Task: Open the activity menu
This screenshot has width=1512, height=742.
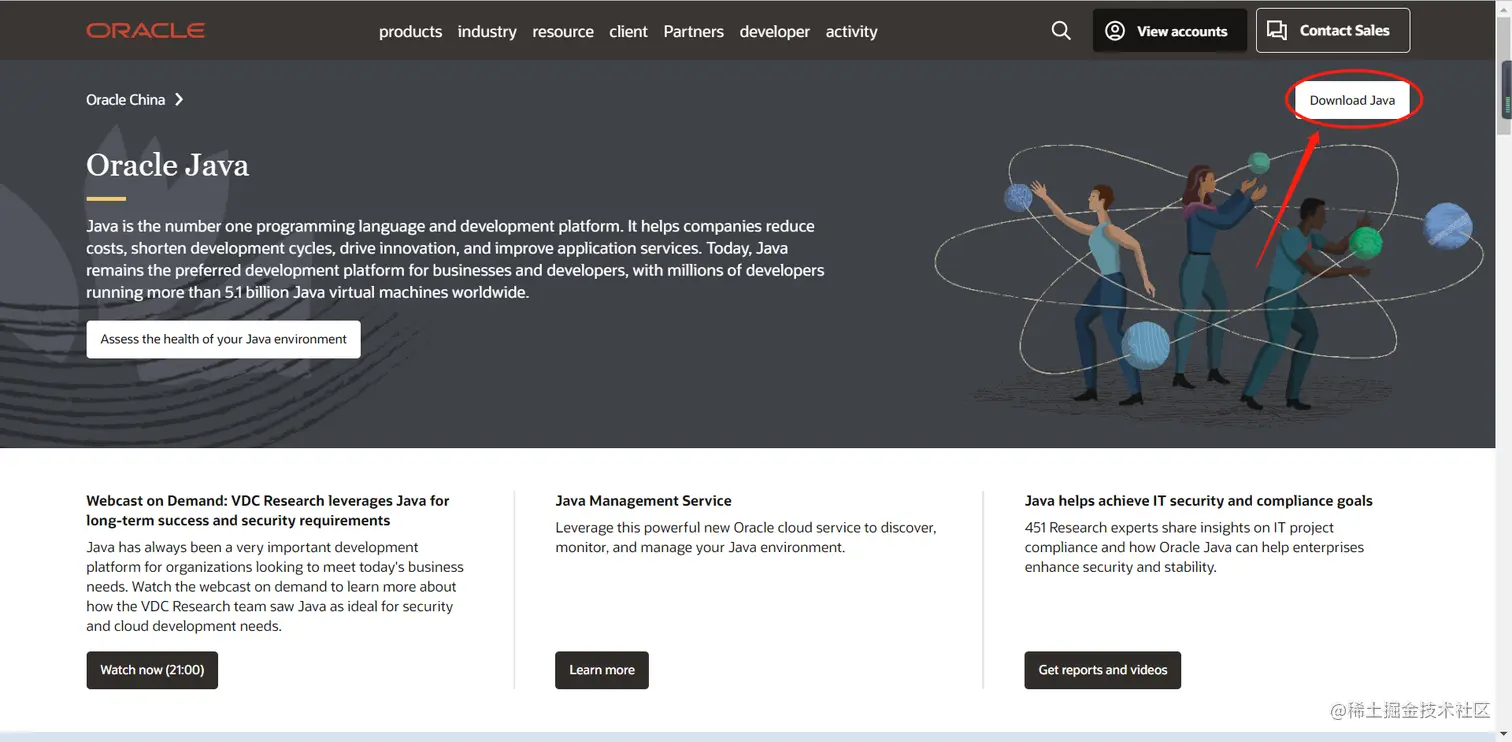Action: 852,32
